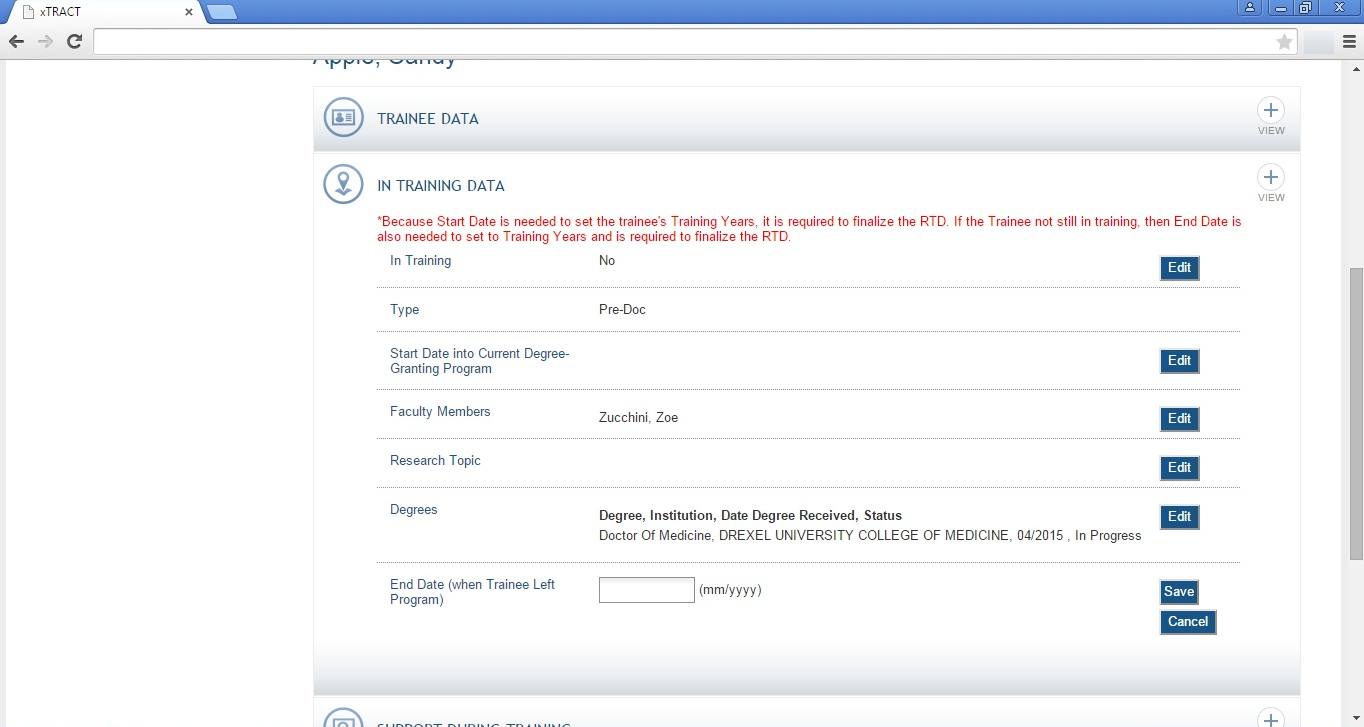
Task: Click the Degree, Institution, Date Degree Received, Status header
Action: click(750, 516)
